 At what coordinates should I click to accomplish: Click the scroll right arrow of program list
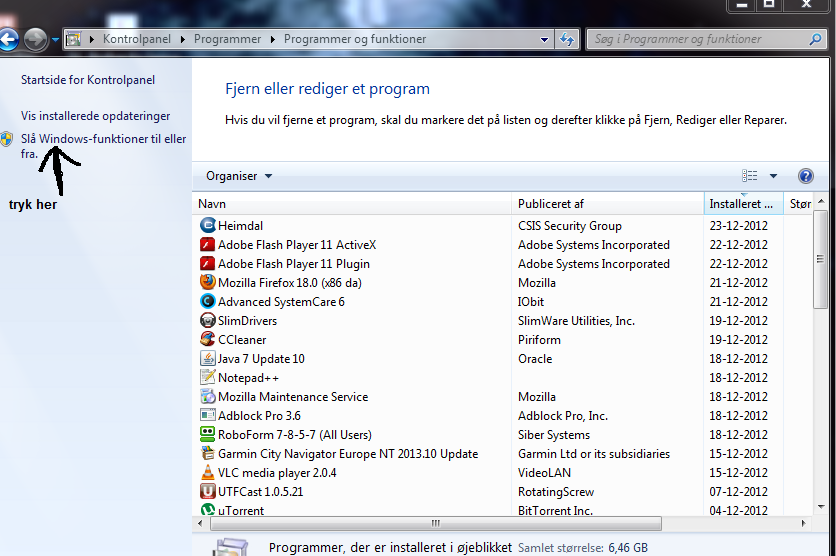pyautogui.click(x=803, y=523)
